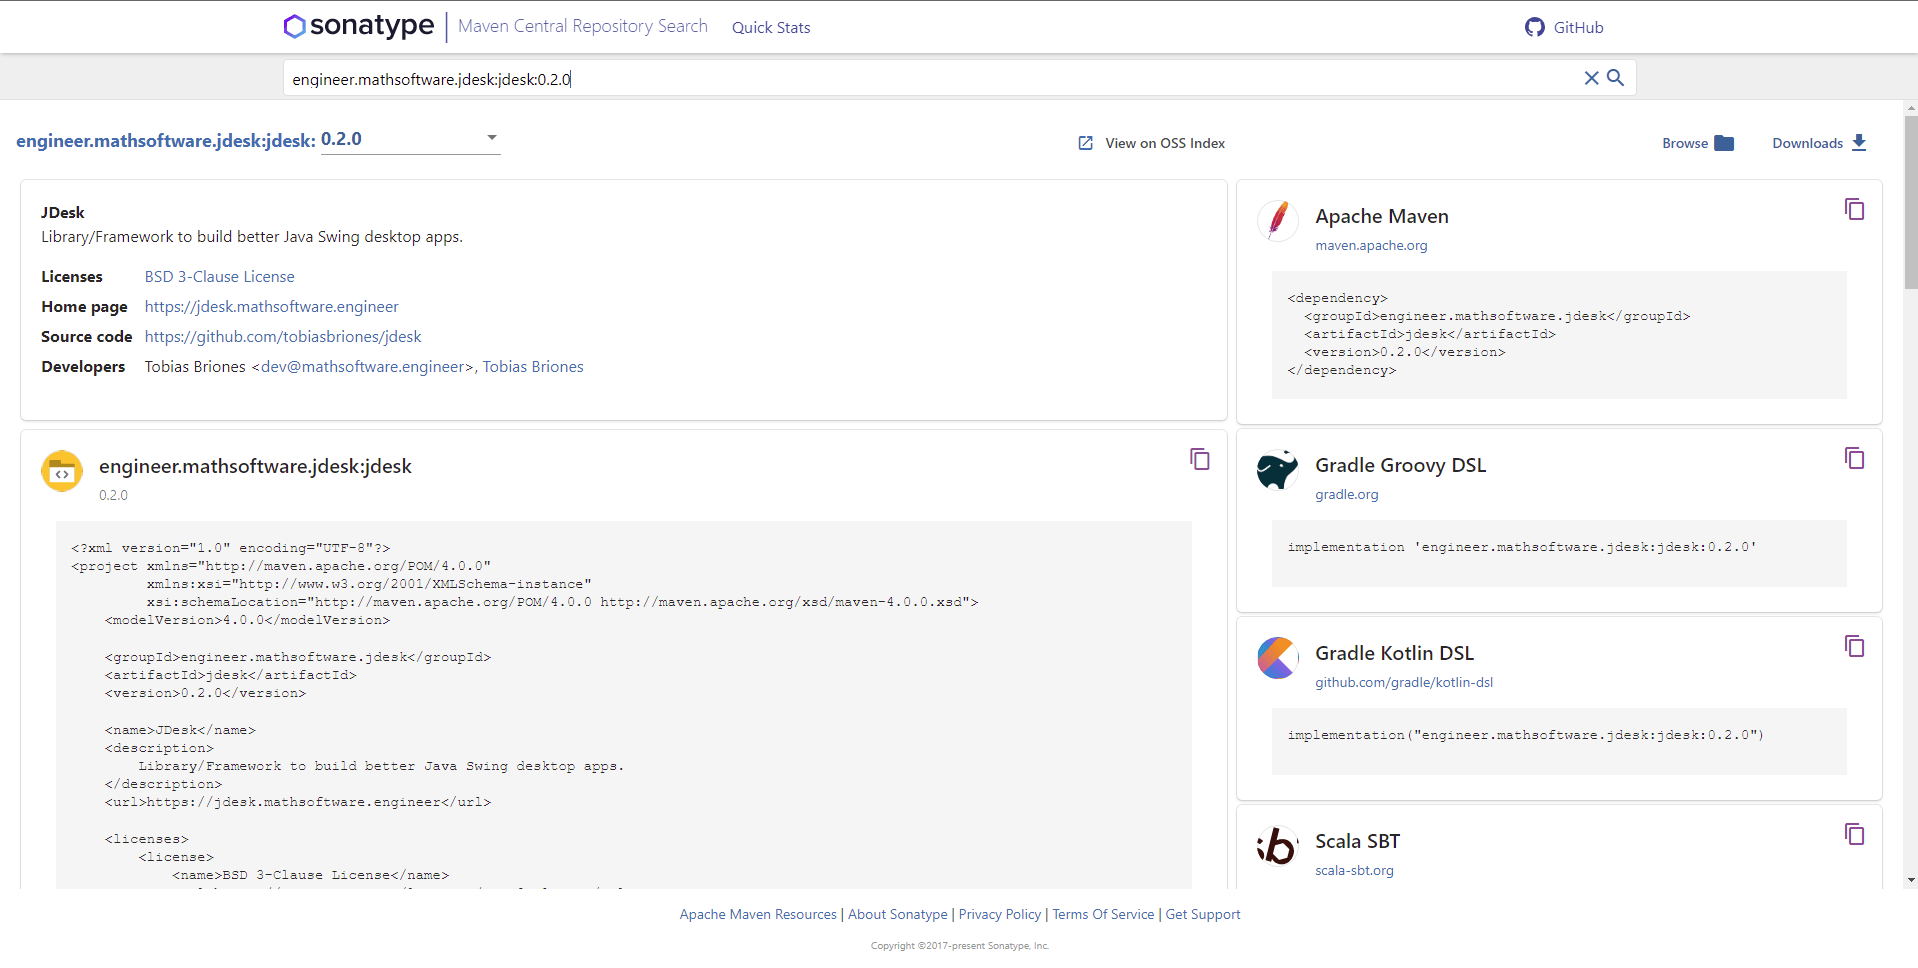The height and width of the screenshot is (968, 1918).
Task: Open Privacy Policy footer link
Action: point(999,914)
